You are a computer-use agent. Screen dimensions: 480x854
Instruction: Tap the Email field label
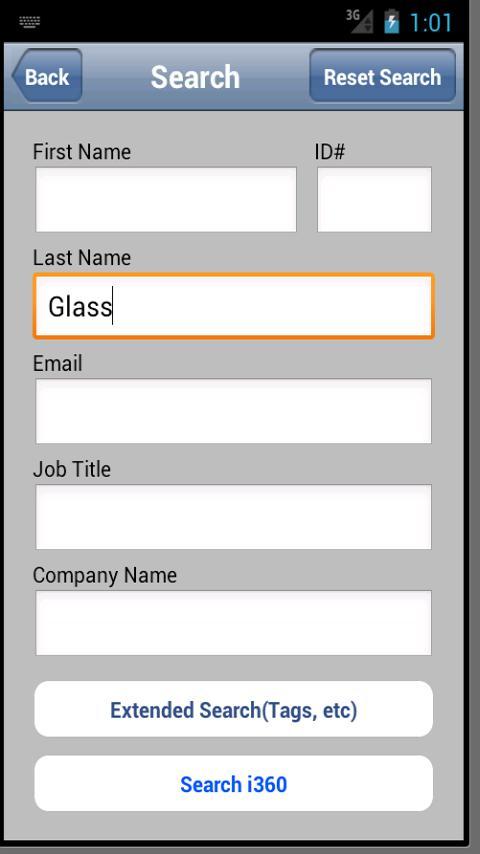(58, 363)
